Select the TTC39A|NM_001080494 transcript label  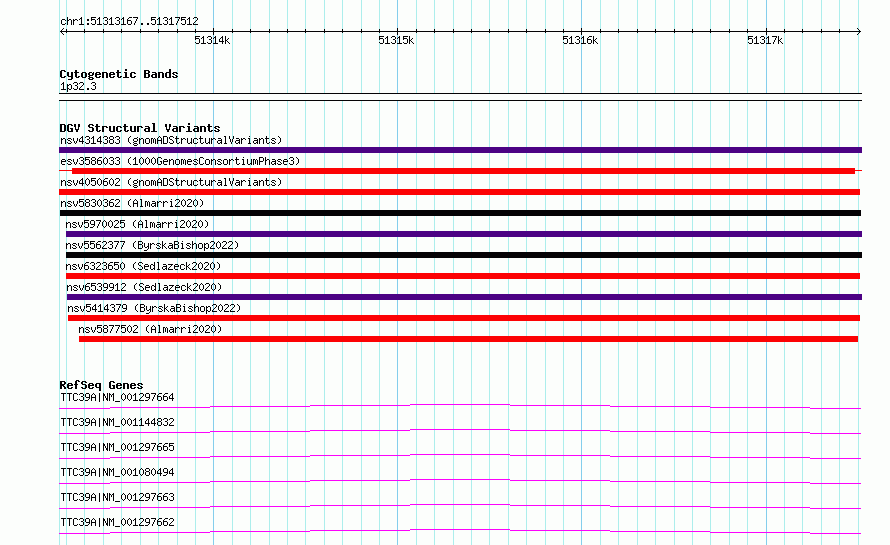point(117,472)
